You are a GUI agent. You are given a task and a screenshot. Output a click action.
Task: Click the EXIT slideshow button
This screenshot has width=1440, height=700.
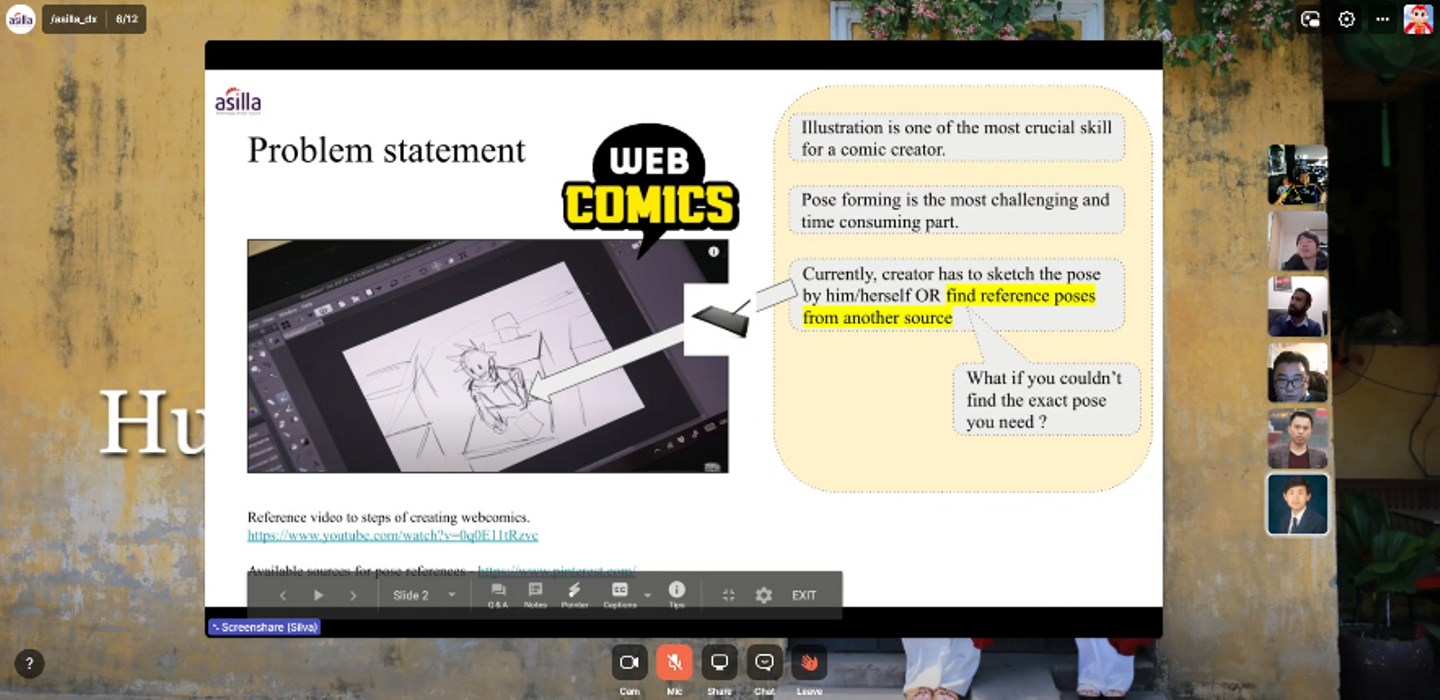804,595
